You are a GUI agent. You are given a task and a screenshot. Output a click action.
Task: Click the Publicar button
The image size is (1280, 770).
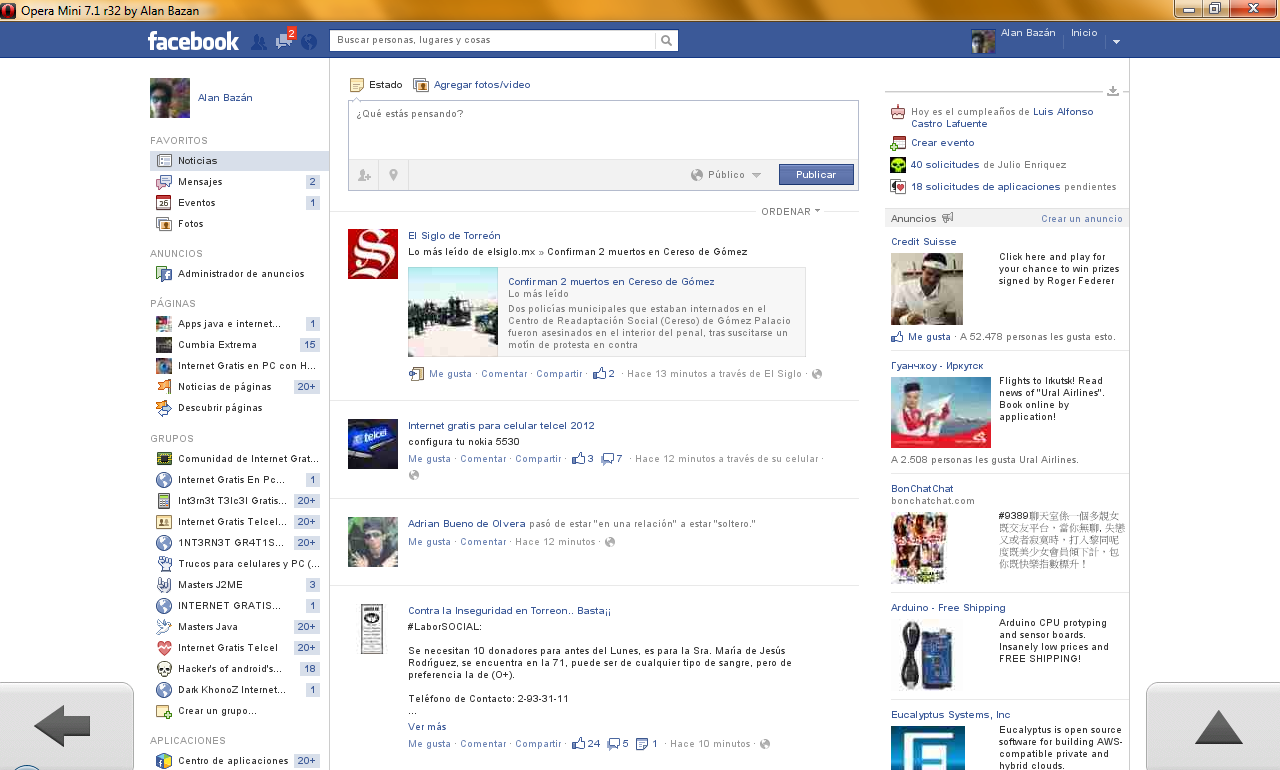coord(816,175)
